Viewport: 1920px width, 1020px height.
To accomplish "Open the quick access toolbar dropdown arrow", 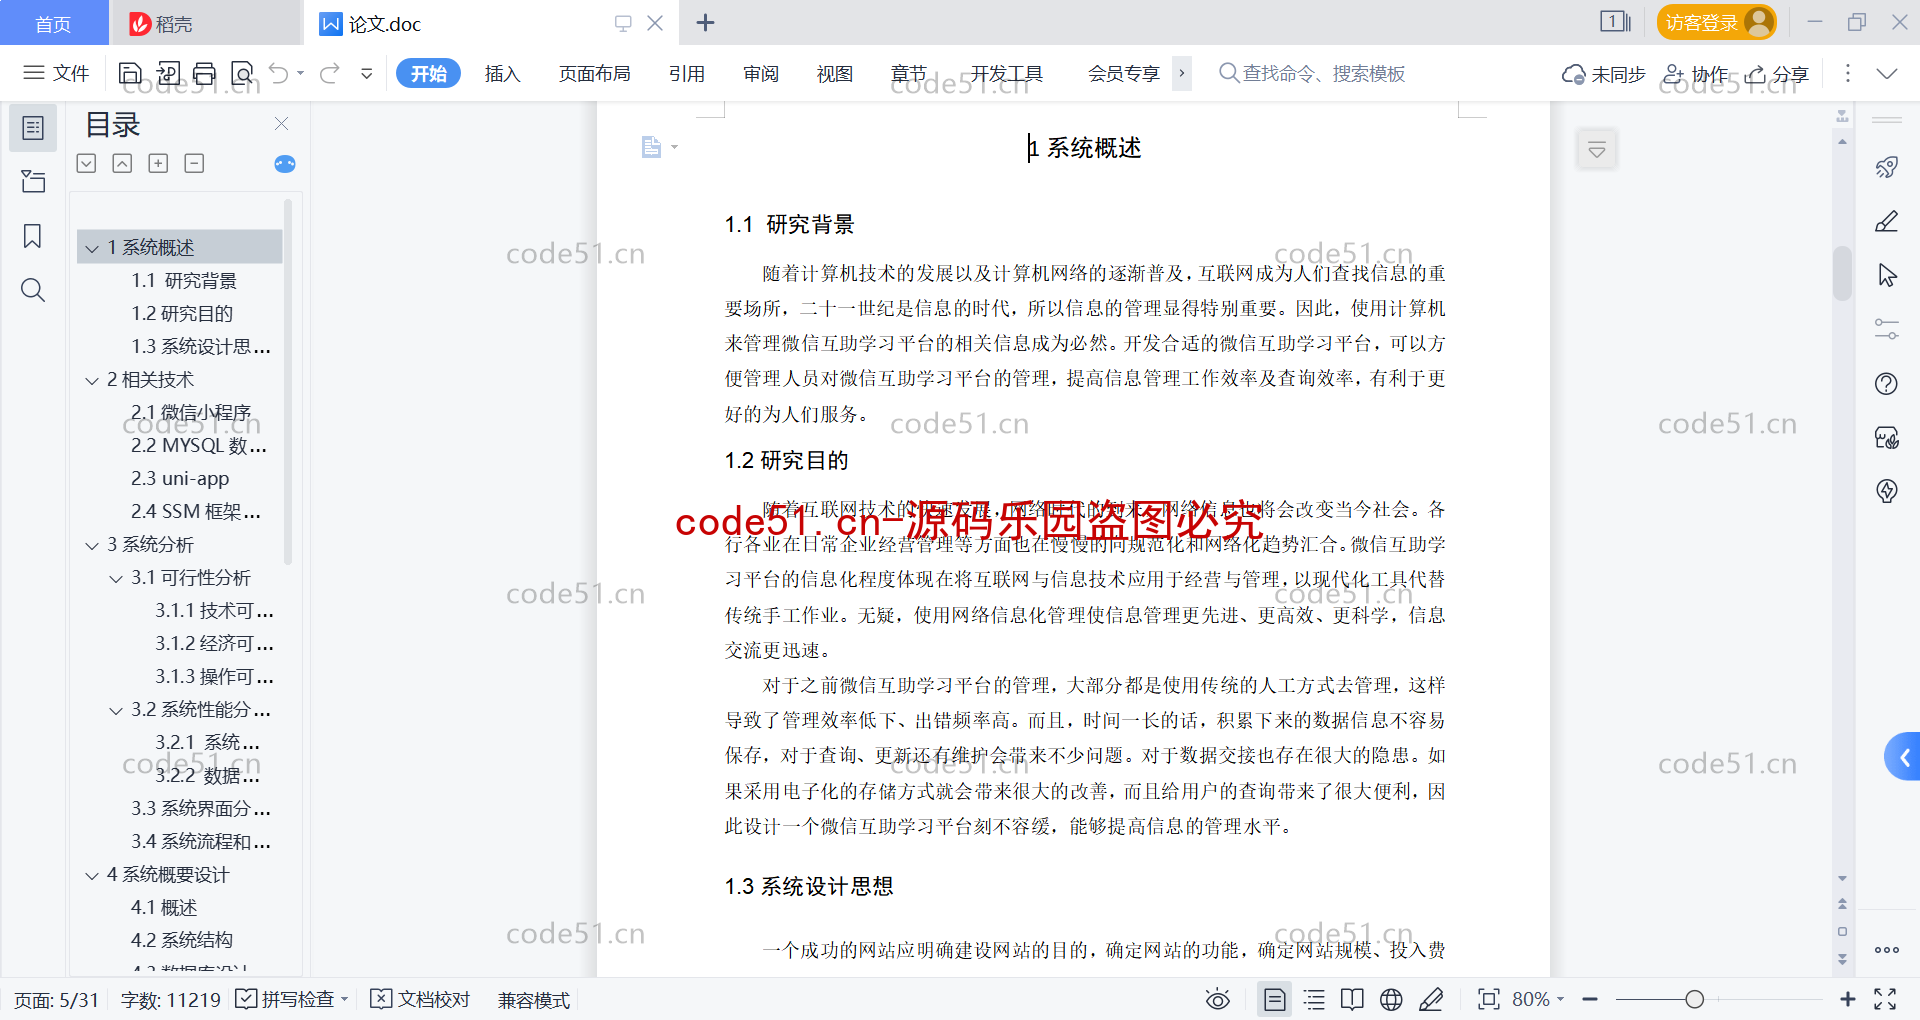I will [367, 73].
